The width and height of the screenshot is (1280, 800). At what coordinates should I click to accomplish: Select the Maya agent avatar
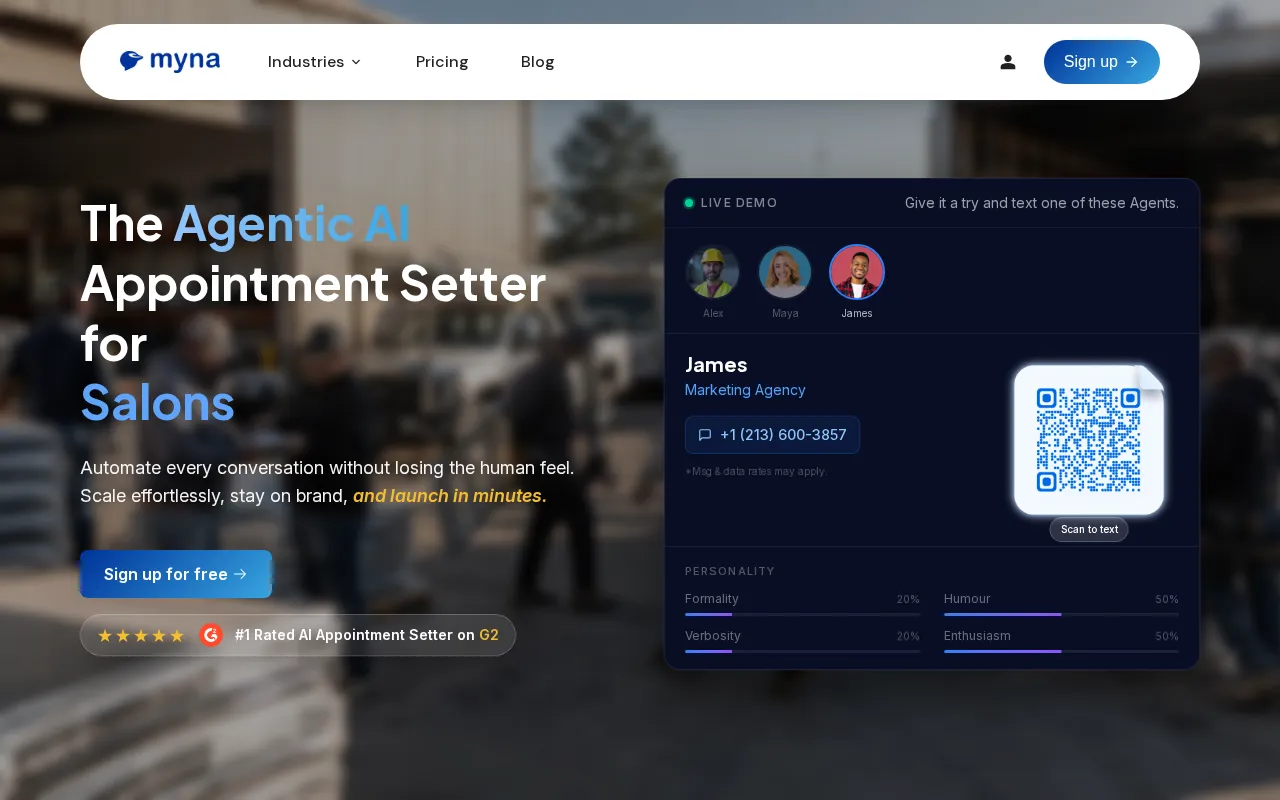(785, 272)
